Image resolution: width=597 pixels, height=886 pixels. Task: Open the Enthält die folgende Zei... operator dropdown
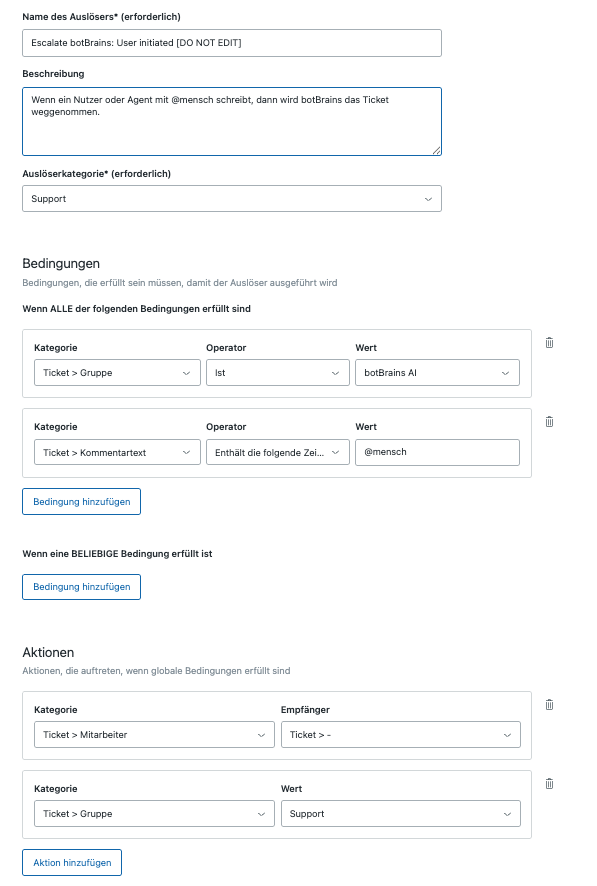point(278,452)
